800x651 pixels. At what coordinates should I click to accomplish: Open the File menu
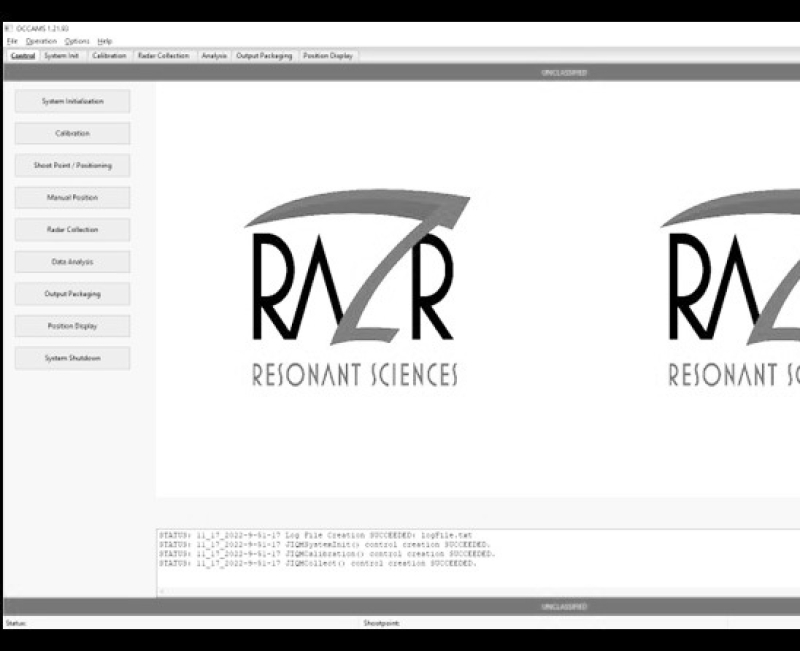(x=12, y=41)
